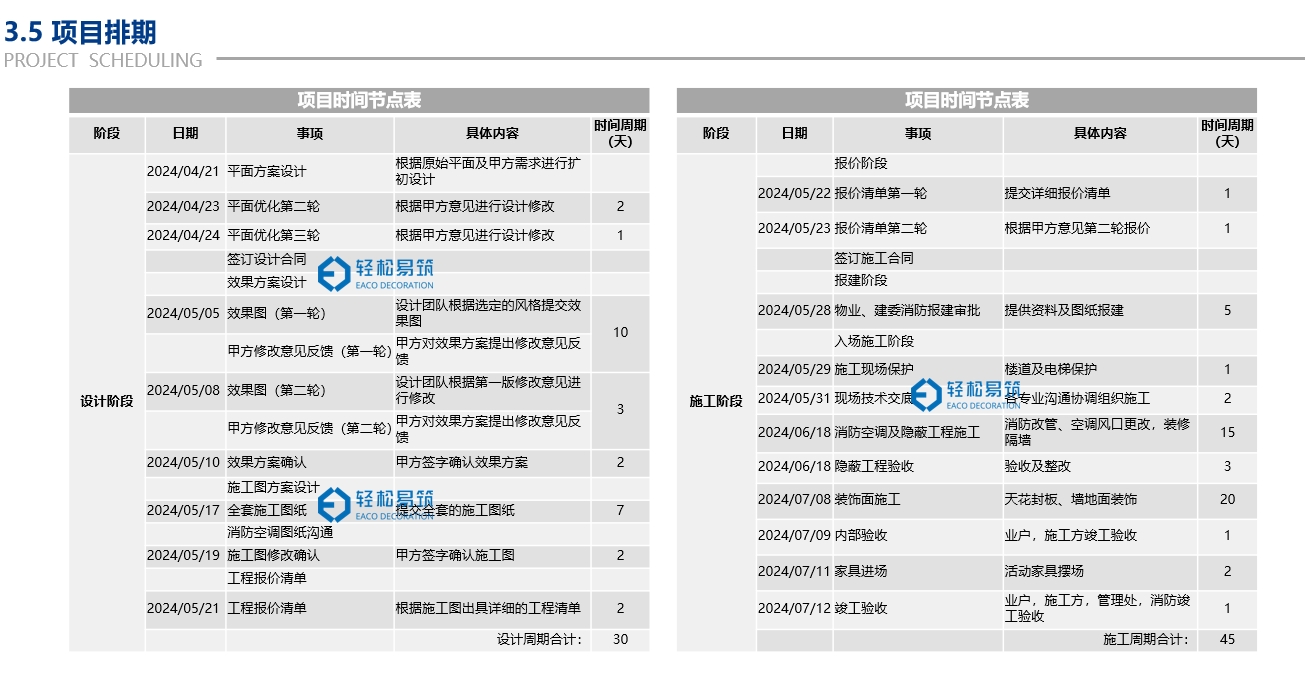The image size is (1305, 673).
Task: Click the date cell "2024/07/11"
Action: 794,572
